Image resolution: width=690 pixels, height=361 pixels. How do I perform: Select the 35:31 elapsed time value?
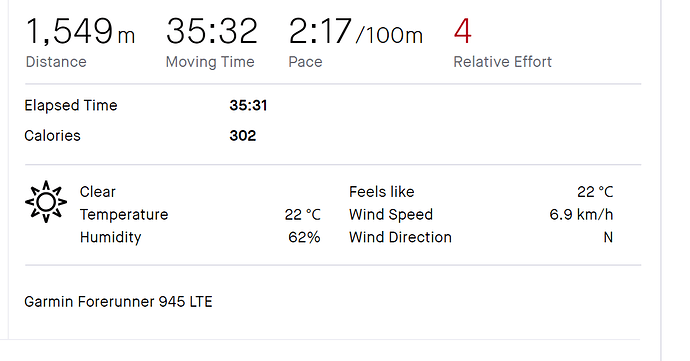coord(248,106)
